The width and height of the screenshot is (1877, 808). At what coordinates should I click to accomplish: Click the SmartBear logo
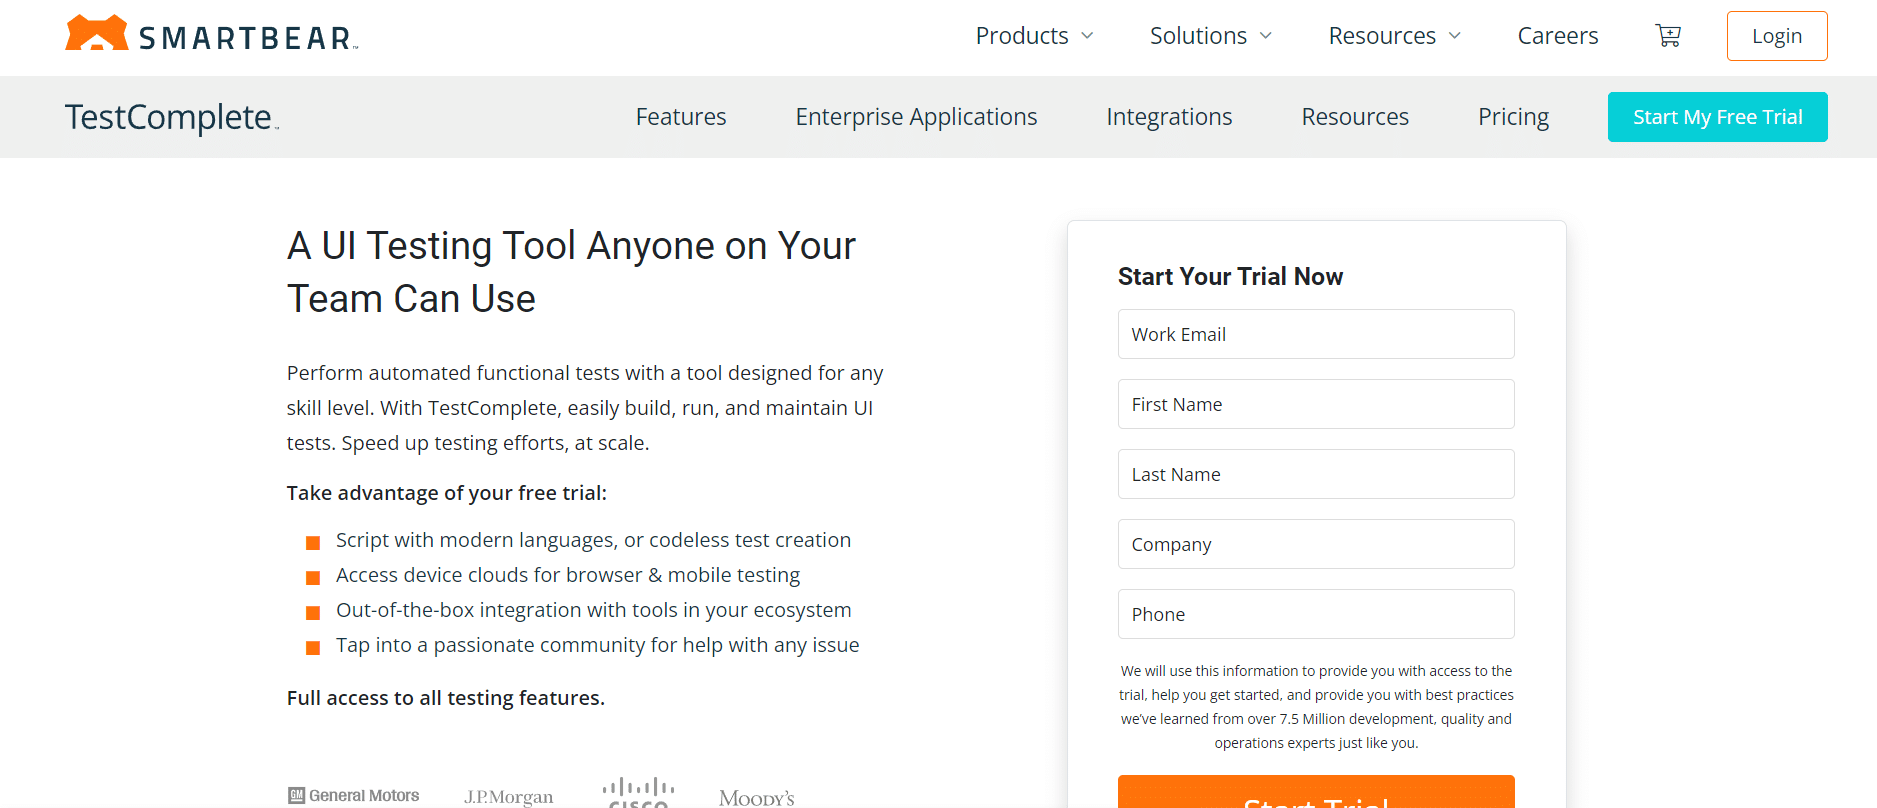(211, 34)
